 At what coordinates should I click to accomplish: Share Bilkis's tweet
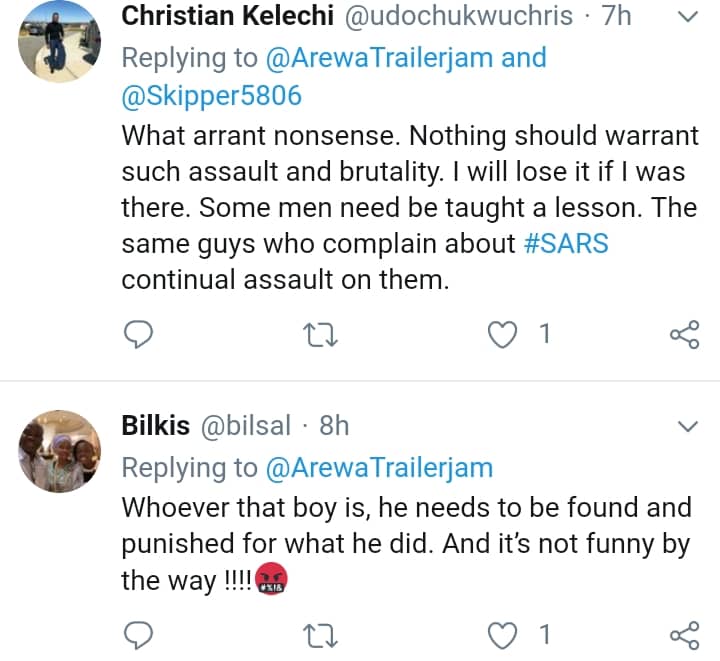click(684, 634)
